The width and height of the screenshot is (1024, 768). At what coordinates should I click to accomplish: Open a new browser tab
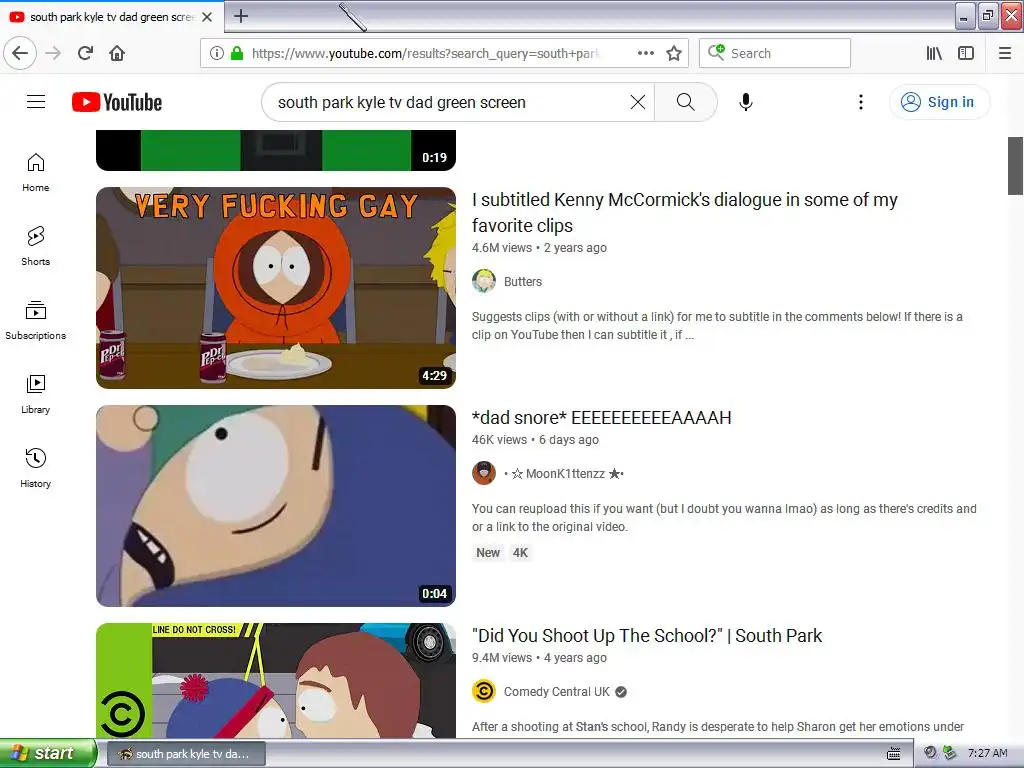click(241, 16)
